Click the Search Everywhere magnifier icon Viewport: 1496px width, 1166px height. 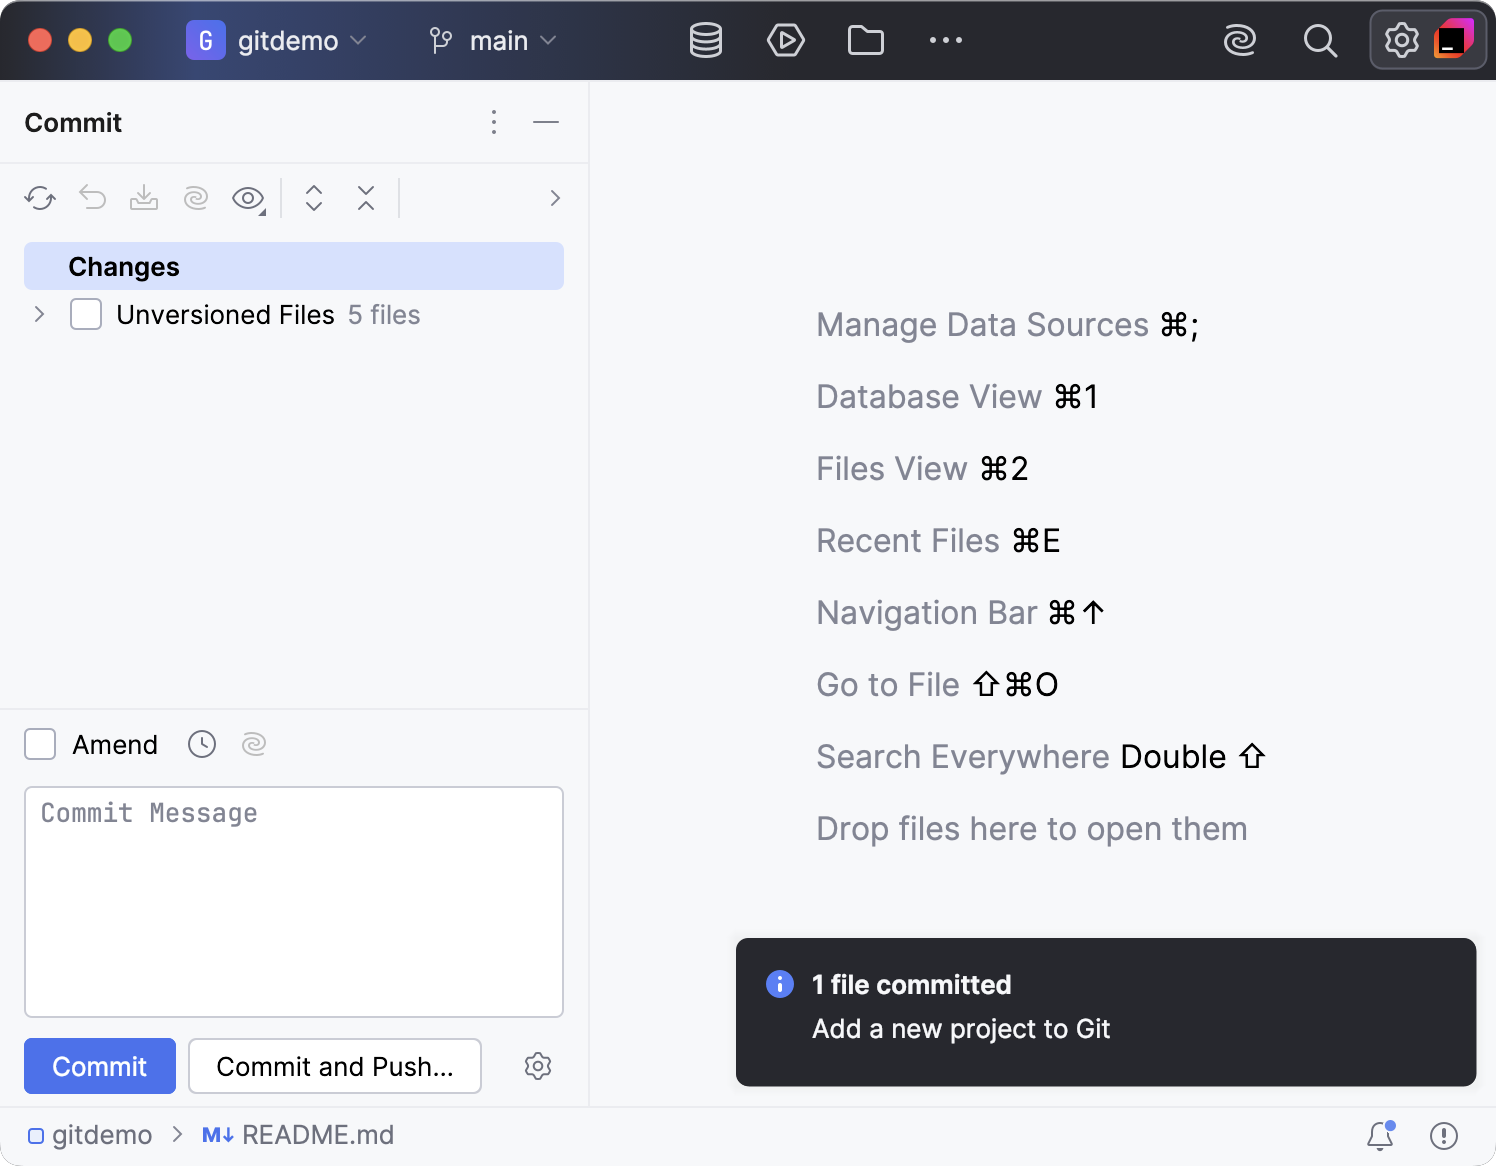tap(1320, 41)
